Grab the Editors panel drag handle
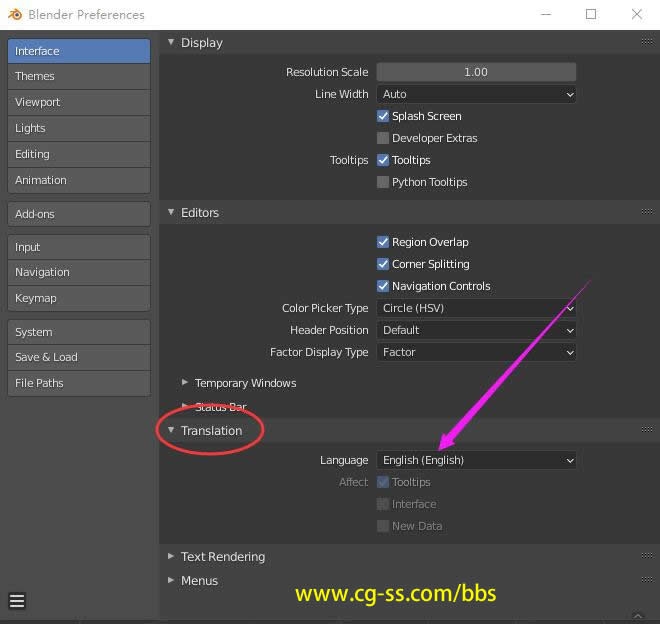The image size is (660, 624). coord(646,212)
